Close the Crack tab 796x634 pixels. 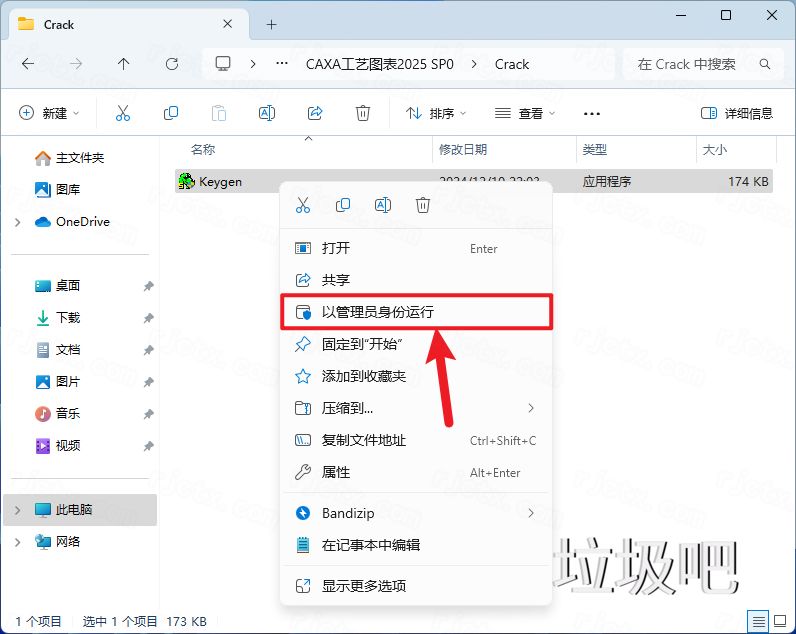[x=227, y=24]
